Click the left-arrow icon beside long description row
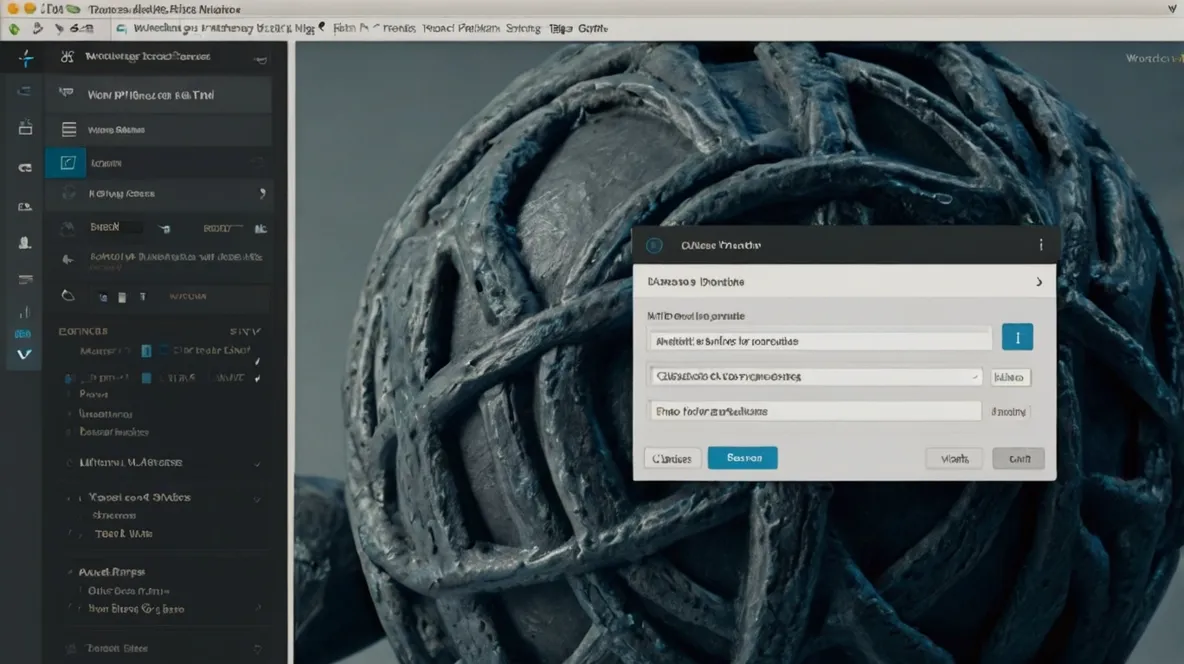 (68, 259)
